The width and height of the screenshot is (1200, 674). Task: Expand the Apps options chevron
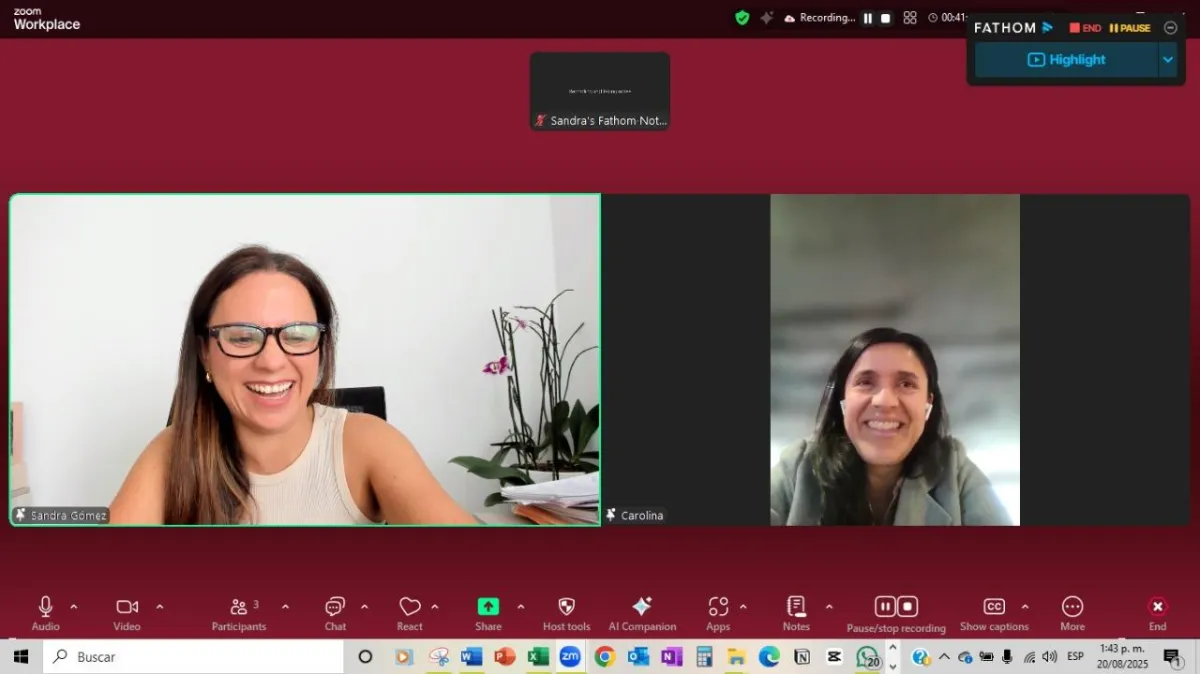(x=743, y=607)
